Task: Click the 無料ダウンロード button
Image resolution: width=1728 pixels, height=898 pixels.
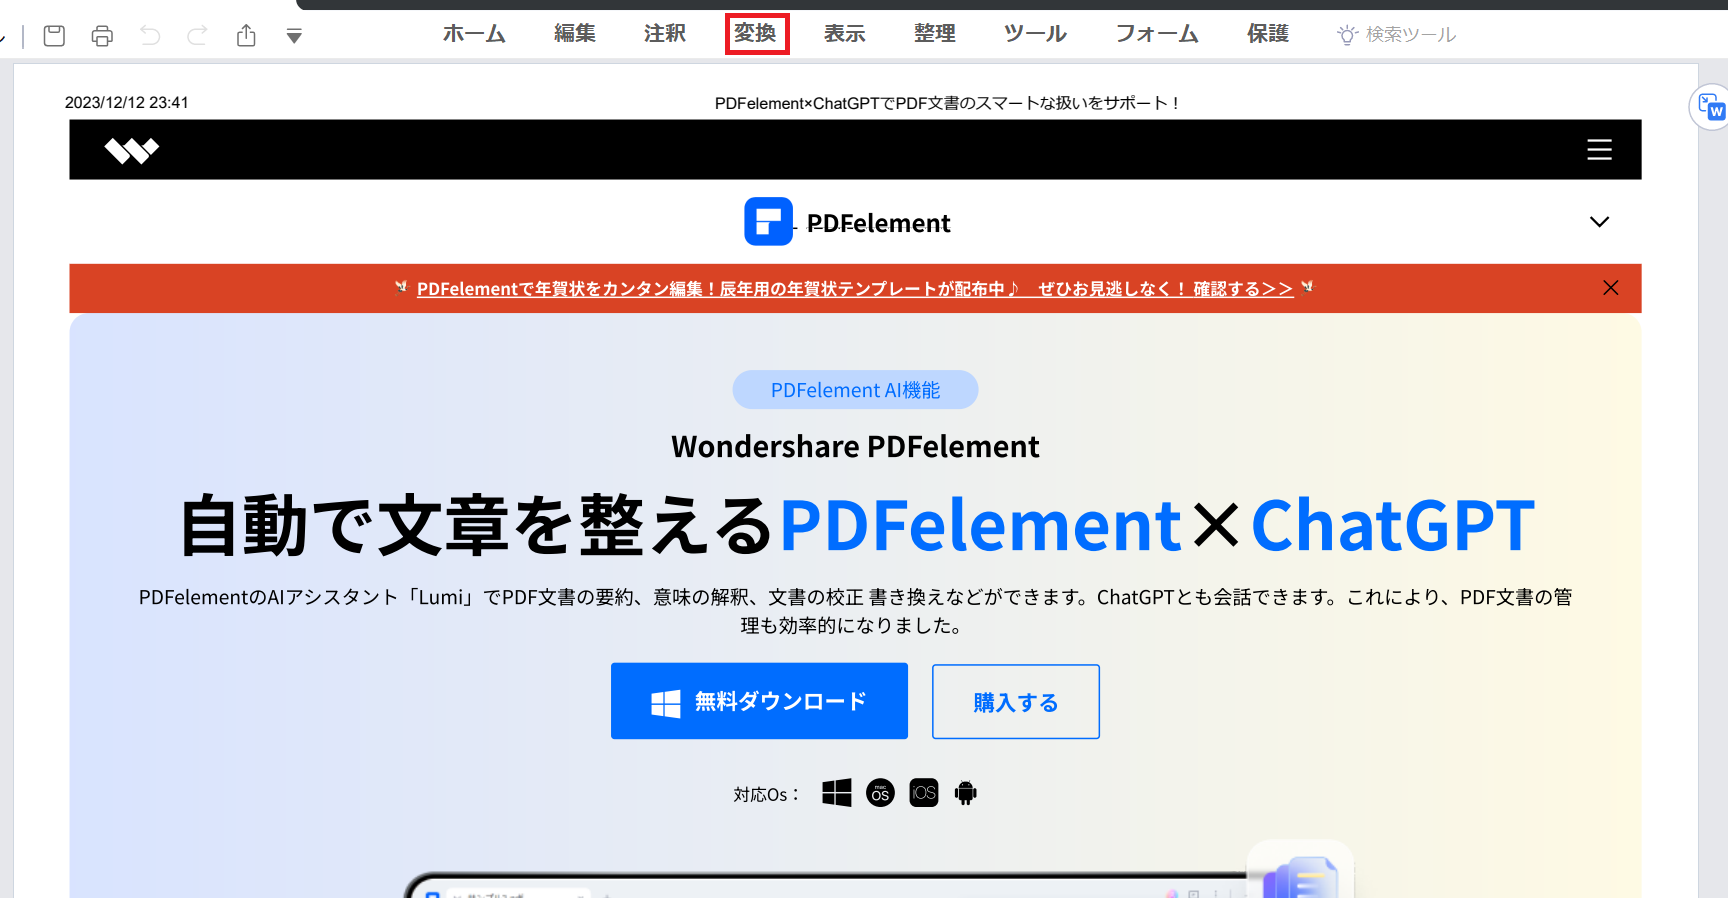Action: click(759, 701)
